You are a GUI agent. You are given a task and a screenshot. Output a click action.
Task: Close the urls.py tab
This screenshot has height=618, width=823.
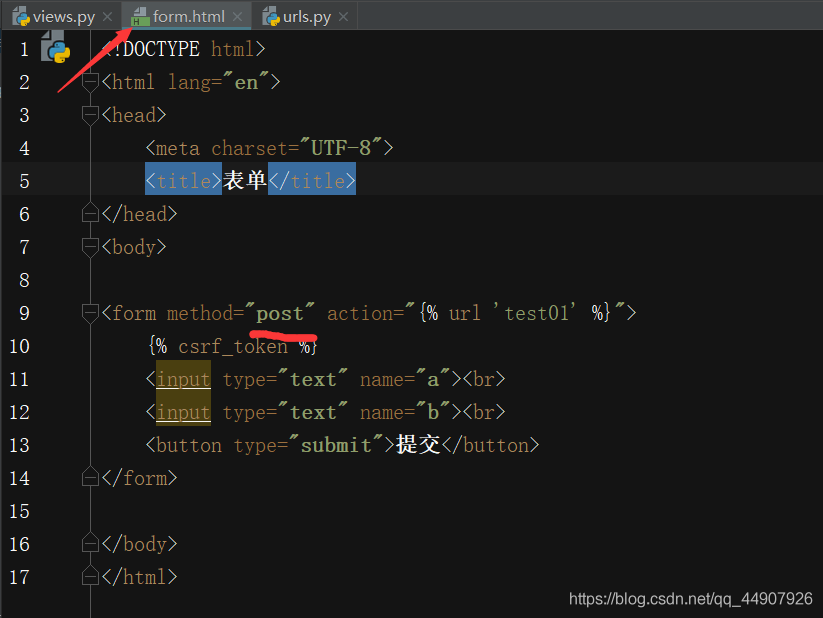[x=343, y=17]
